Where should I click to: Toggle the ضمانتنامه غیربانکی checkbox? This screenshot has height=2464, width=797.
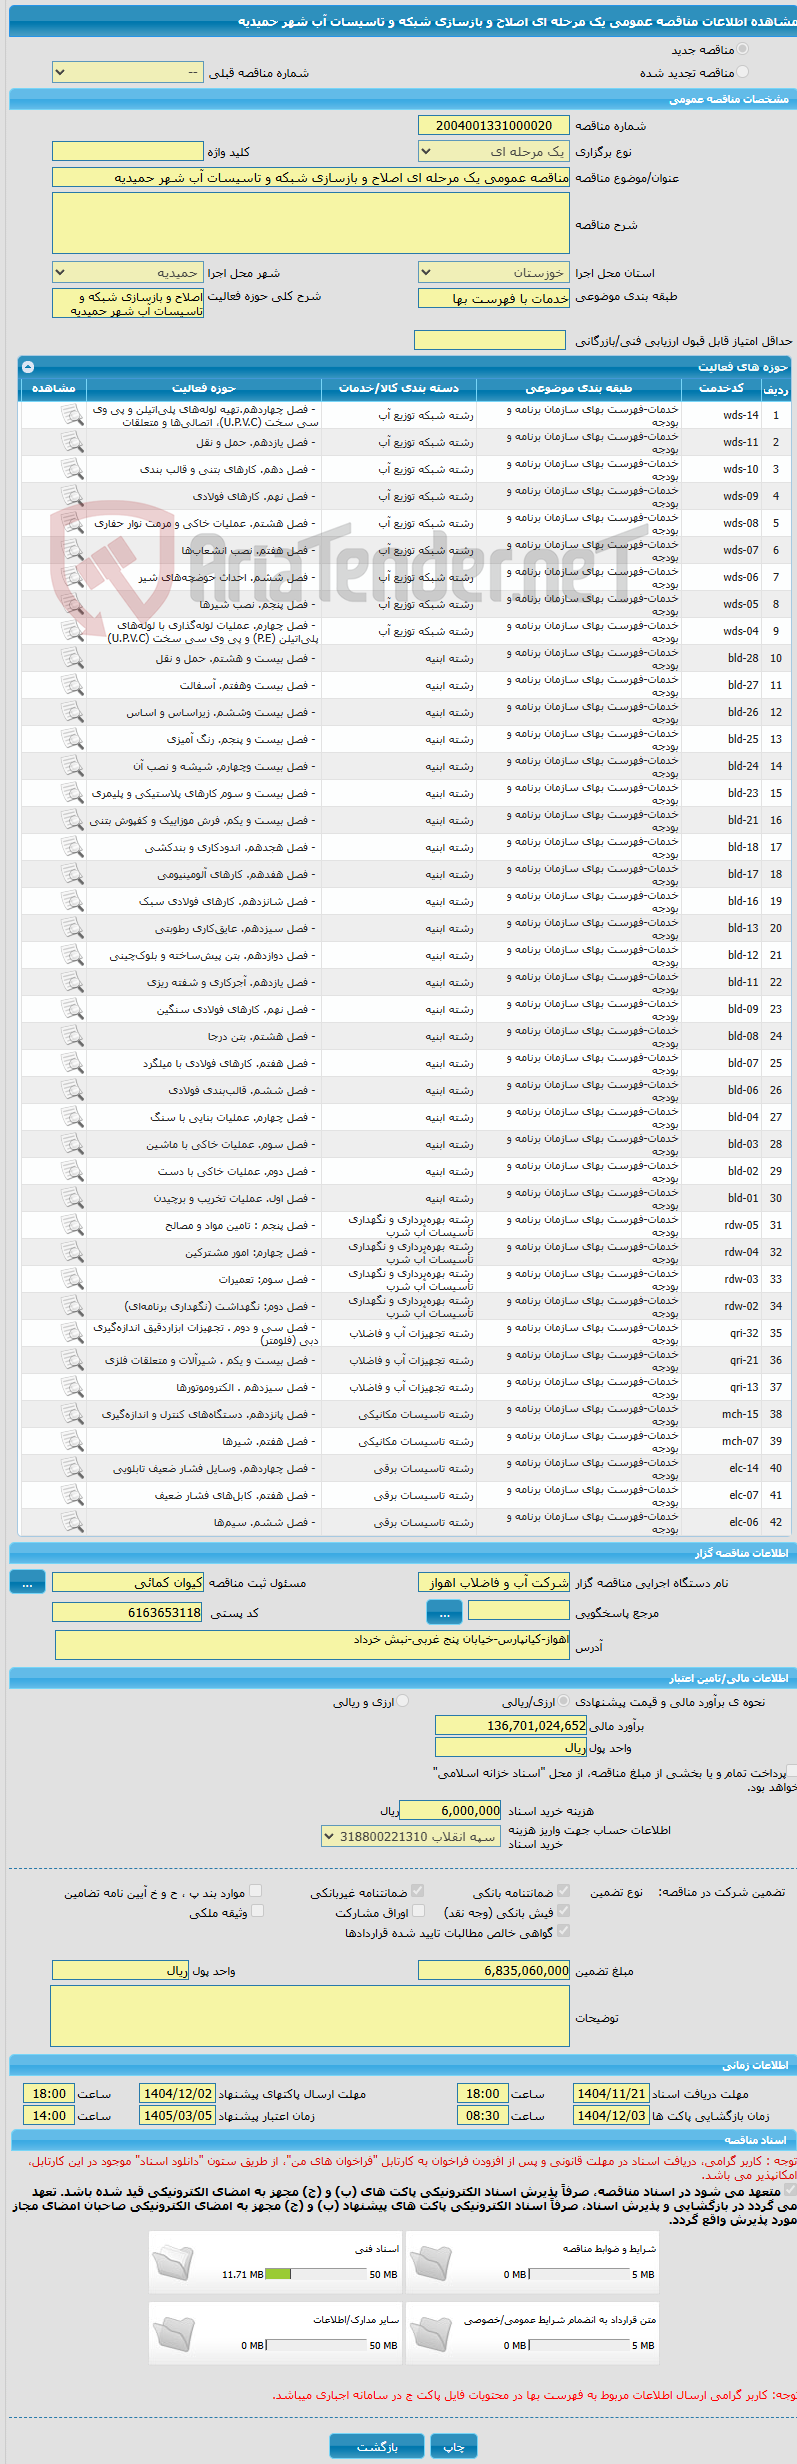coord(418,1891)
